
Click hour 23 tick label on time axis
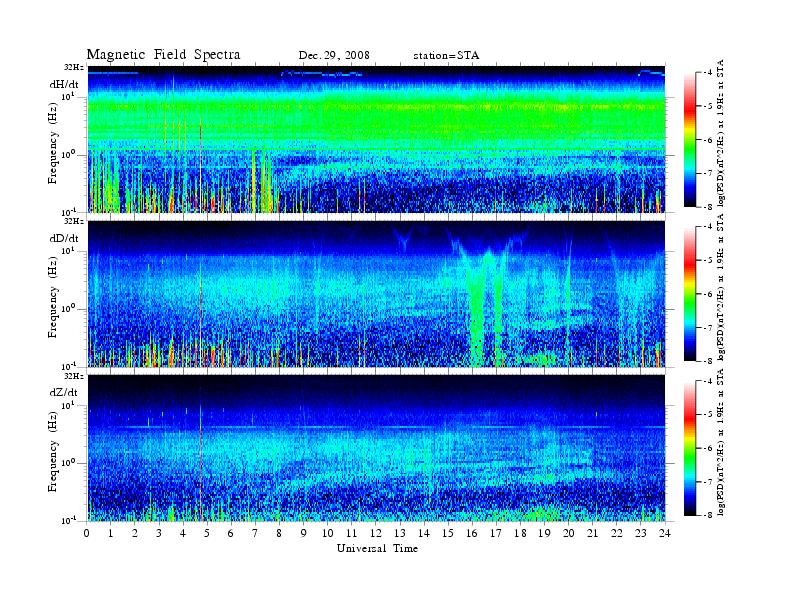641,534
